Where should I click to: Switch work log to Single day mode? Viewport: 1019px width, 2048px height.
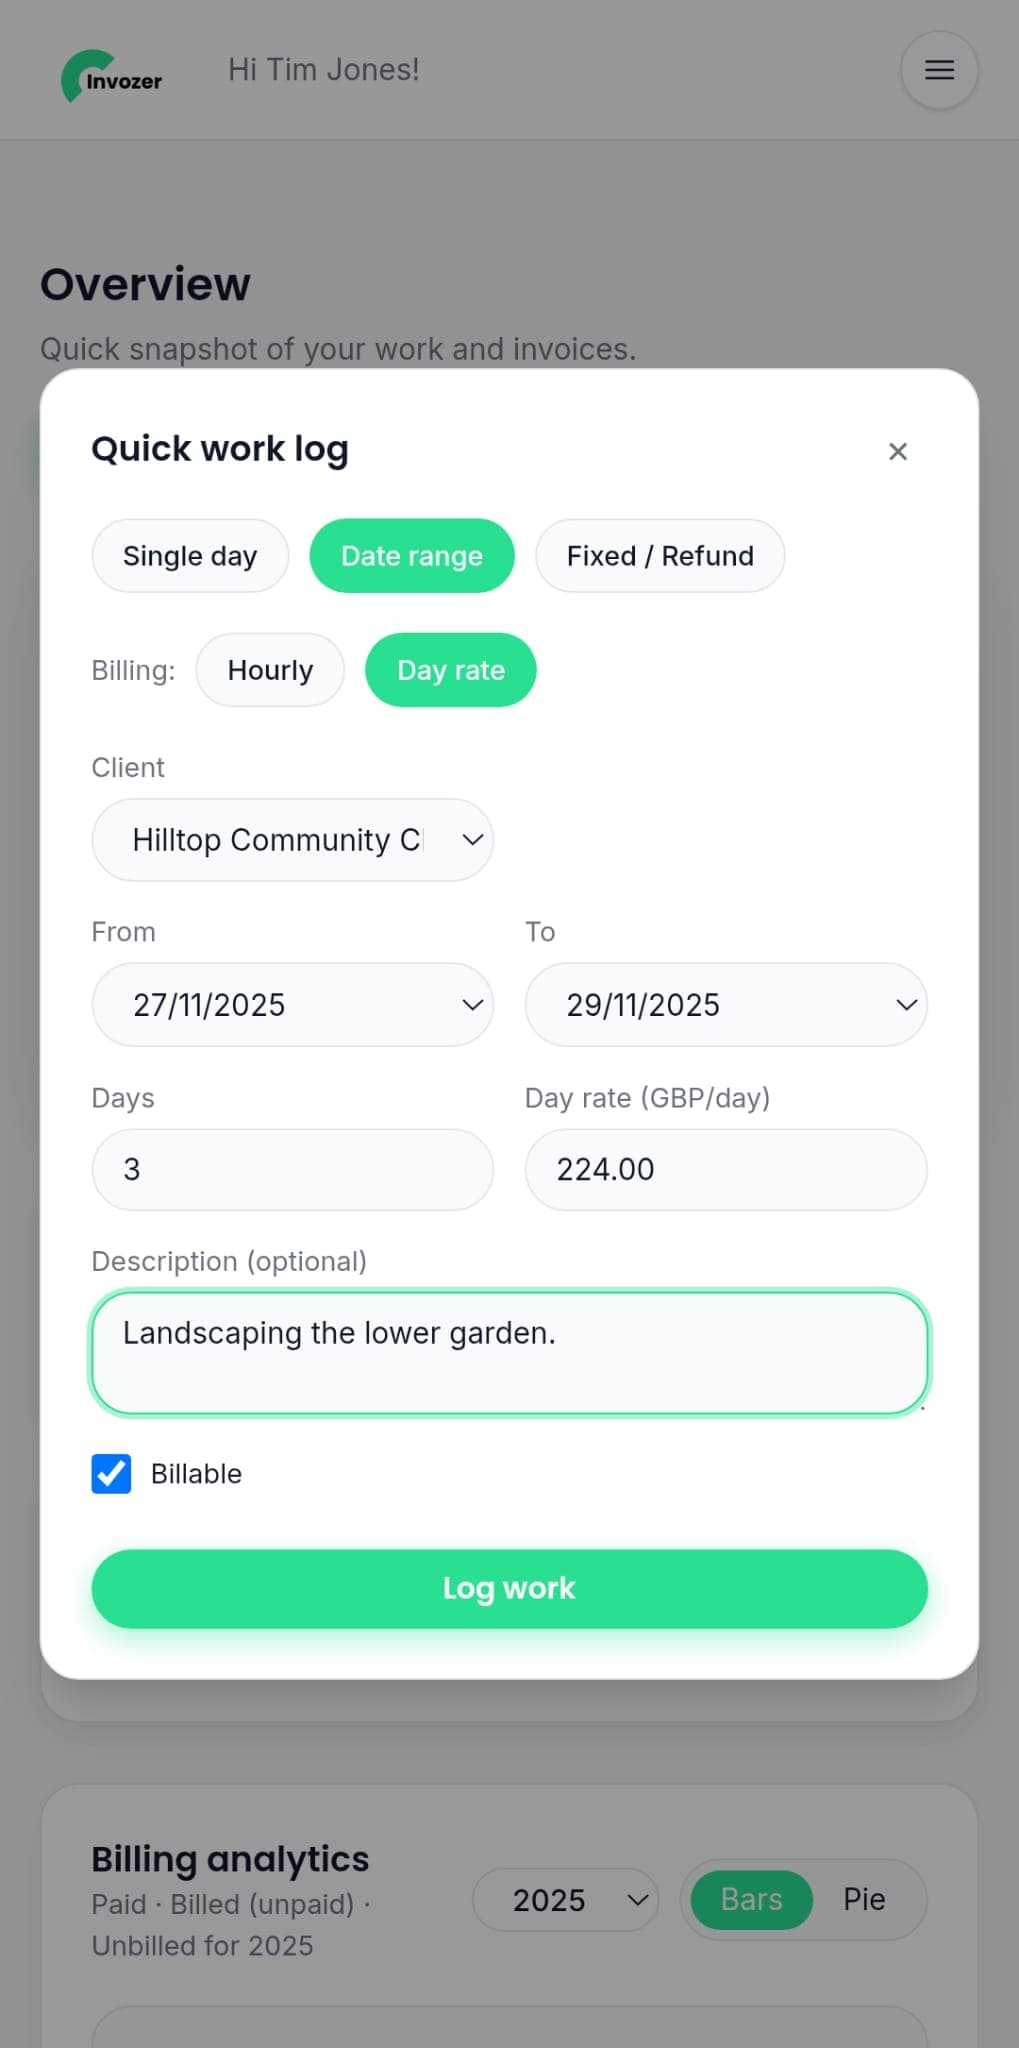coord(190,556)
